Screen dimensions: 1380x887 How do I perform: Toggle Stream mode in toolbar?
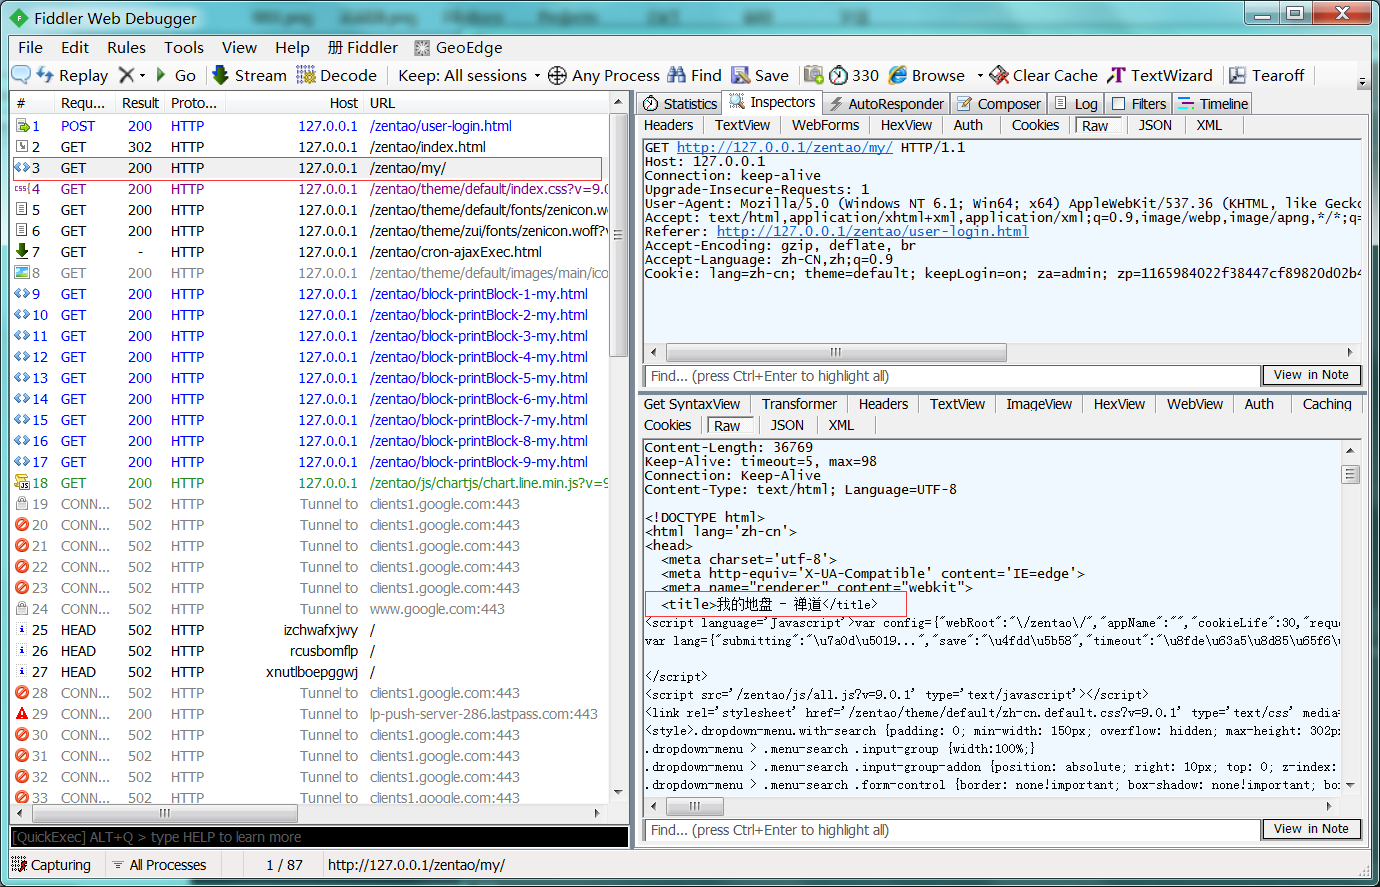(x=249, y=75)
